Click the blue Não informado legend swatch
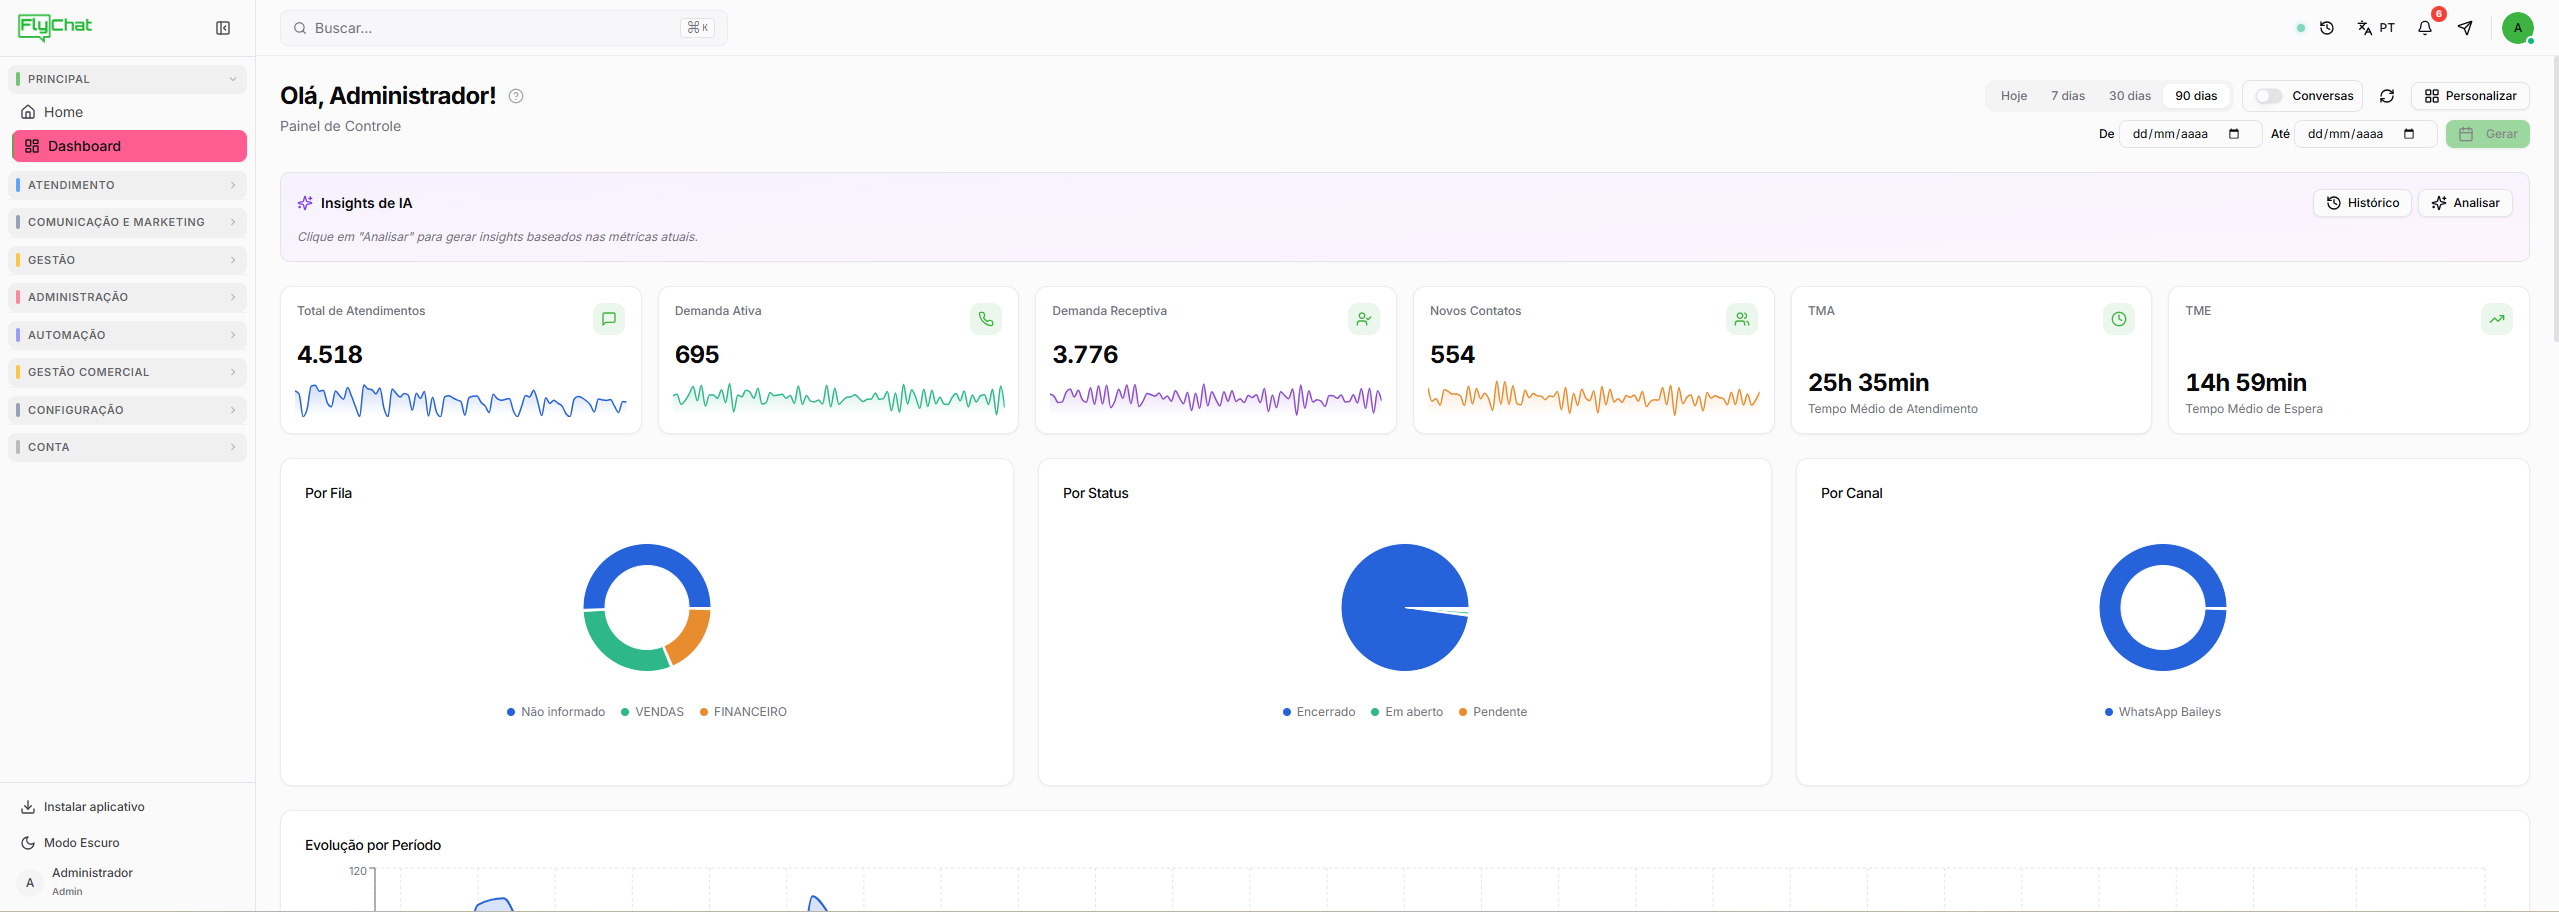Image resolution: width=2559 pixels, height=912 pixels. point(511,712)
